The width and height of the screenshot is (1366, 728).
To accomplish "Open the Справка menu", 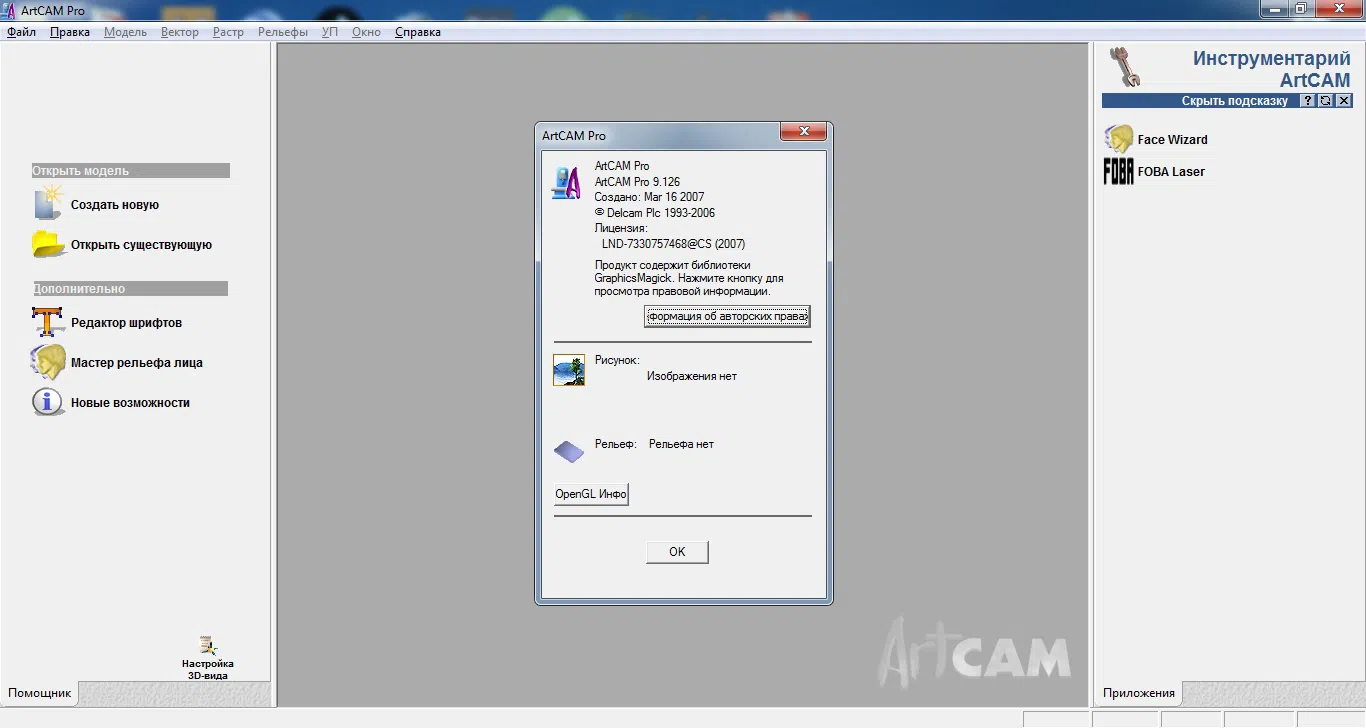I will pyautogui.click(x=418, y=32).
